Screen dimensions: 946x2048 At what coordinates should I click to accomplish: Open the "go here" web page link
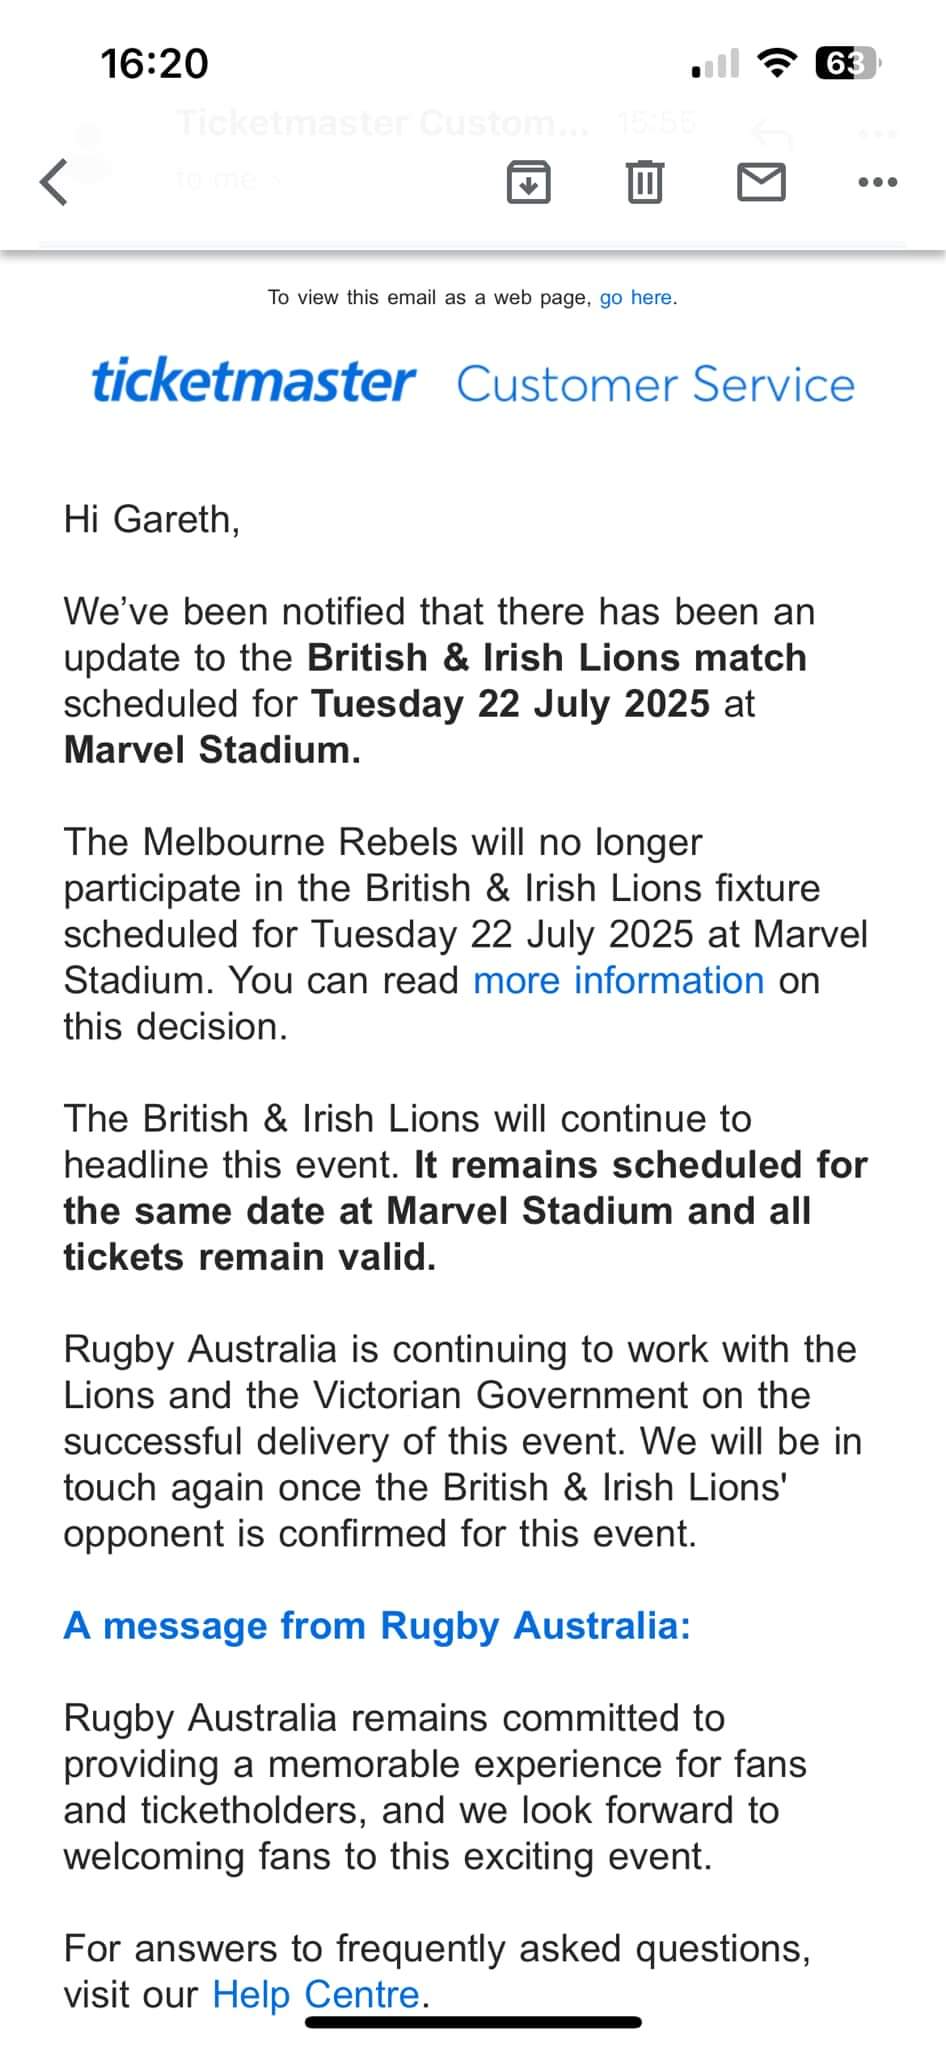636,297
